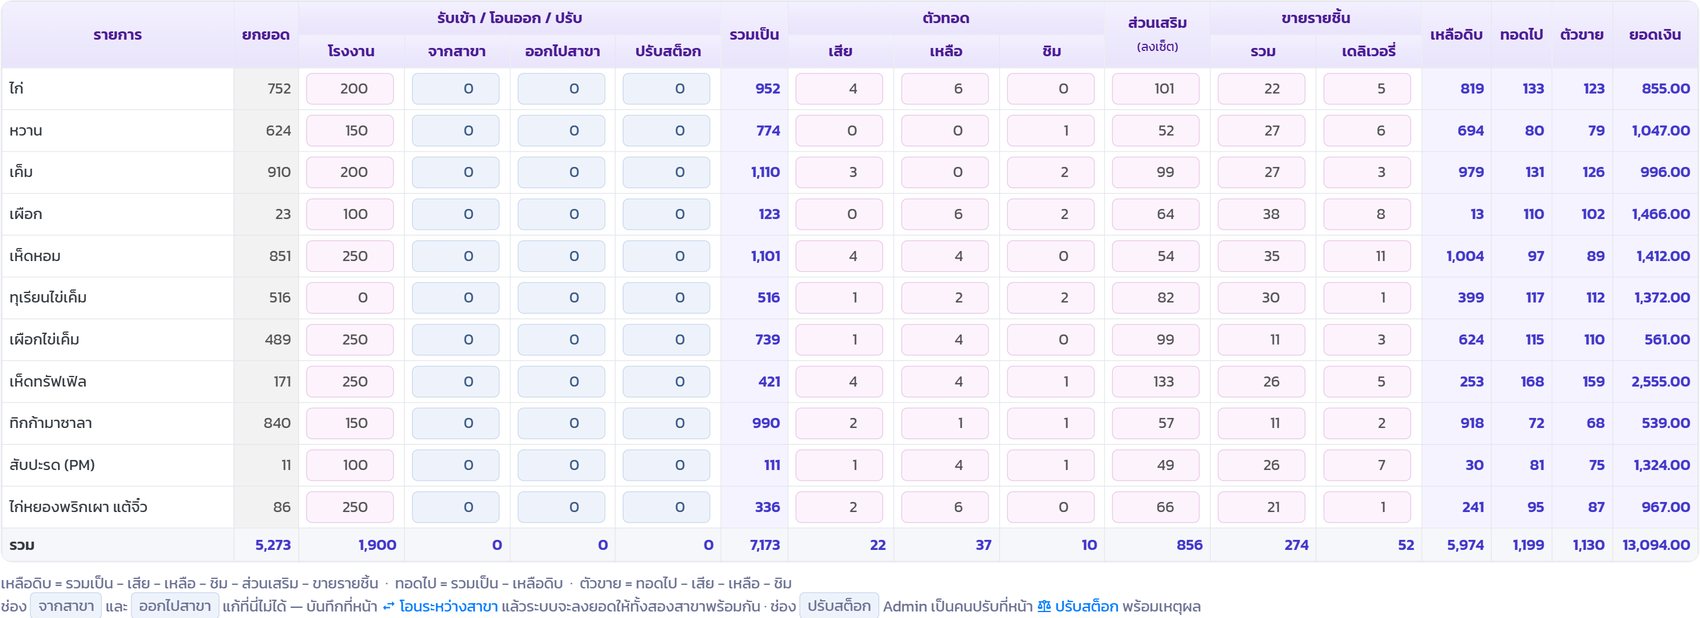Click the ยอดเงิน value 2,555.00 for เห็ดทรัพเฟิล
The height and width of the screenshot is (618, 1700).
(x=1661, y=382)
